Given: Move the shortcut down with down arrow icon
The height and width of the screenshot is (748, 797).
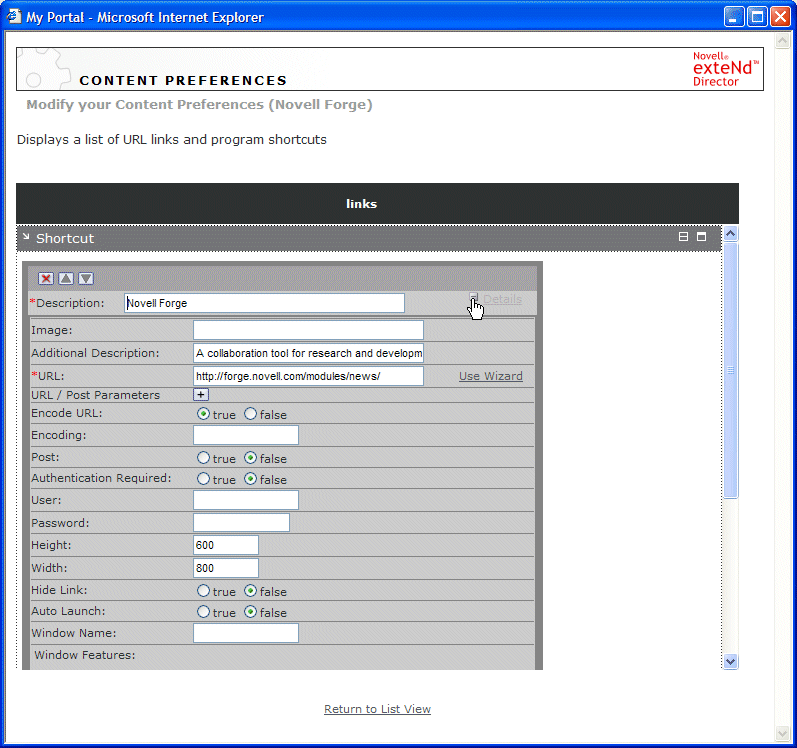Looking at the screenshot, I should (x=86, y=278).
